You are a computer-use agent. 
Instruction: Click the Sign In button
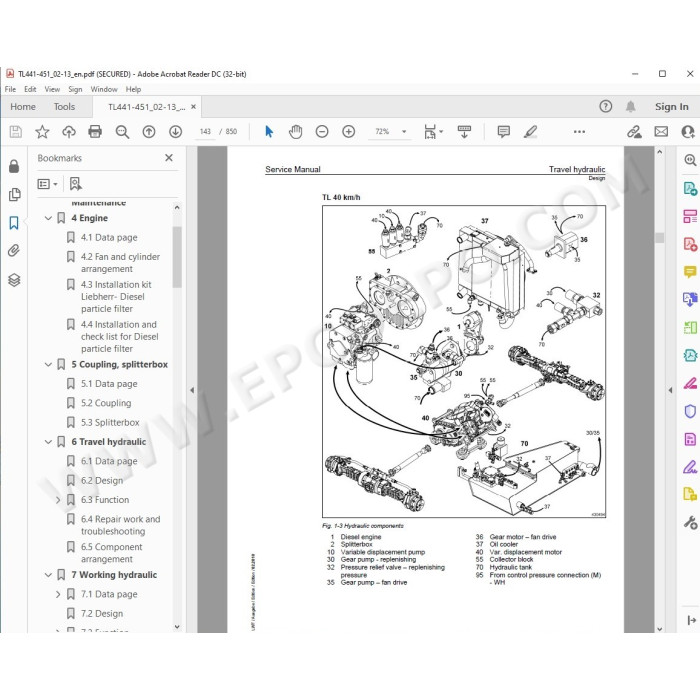[671, 107]
